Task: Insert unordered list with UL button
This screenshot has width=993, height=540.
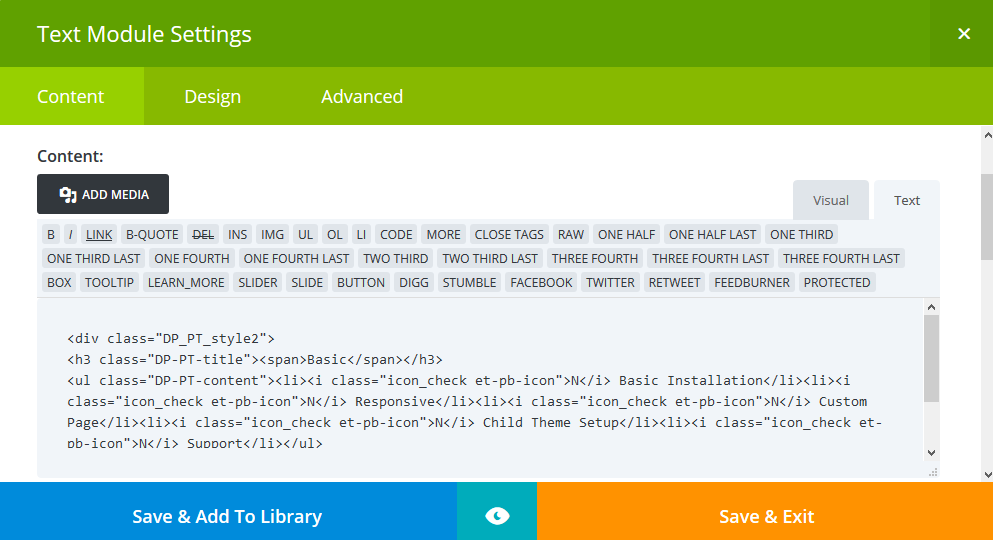Action: [x=305, y=234]
